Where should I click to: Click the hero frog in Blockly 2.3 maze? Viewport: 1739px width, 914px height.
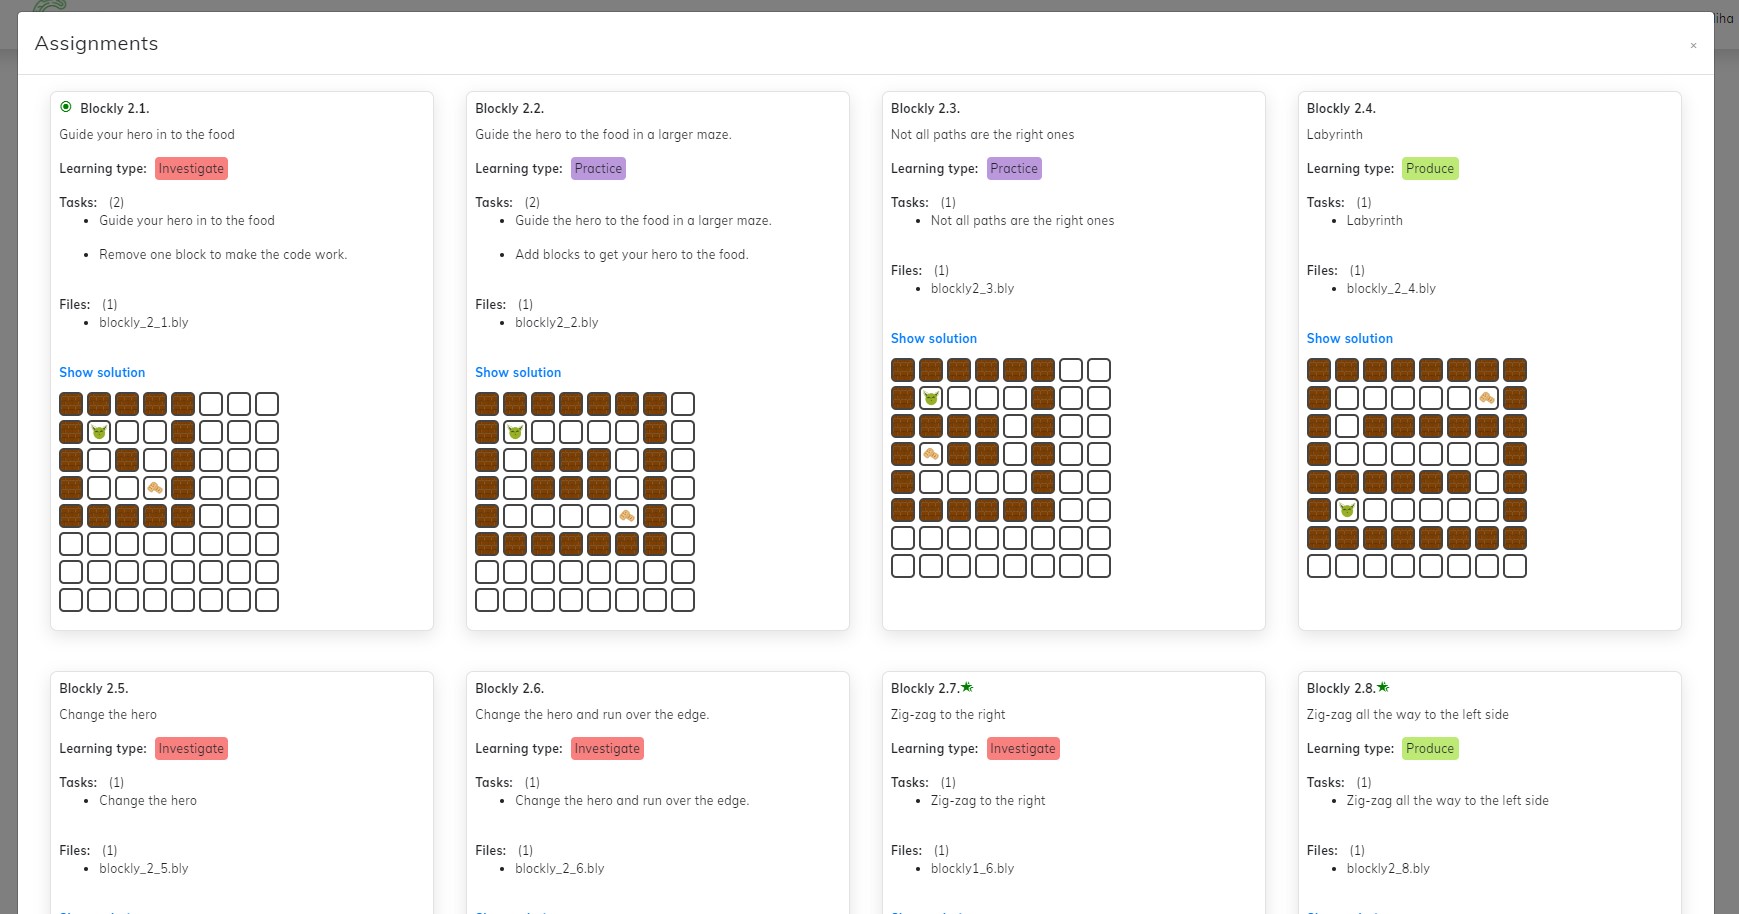[931, 397]
